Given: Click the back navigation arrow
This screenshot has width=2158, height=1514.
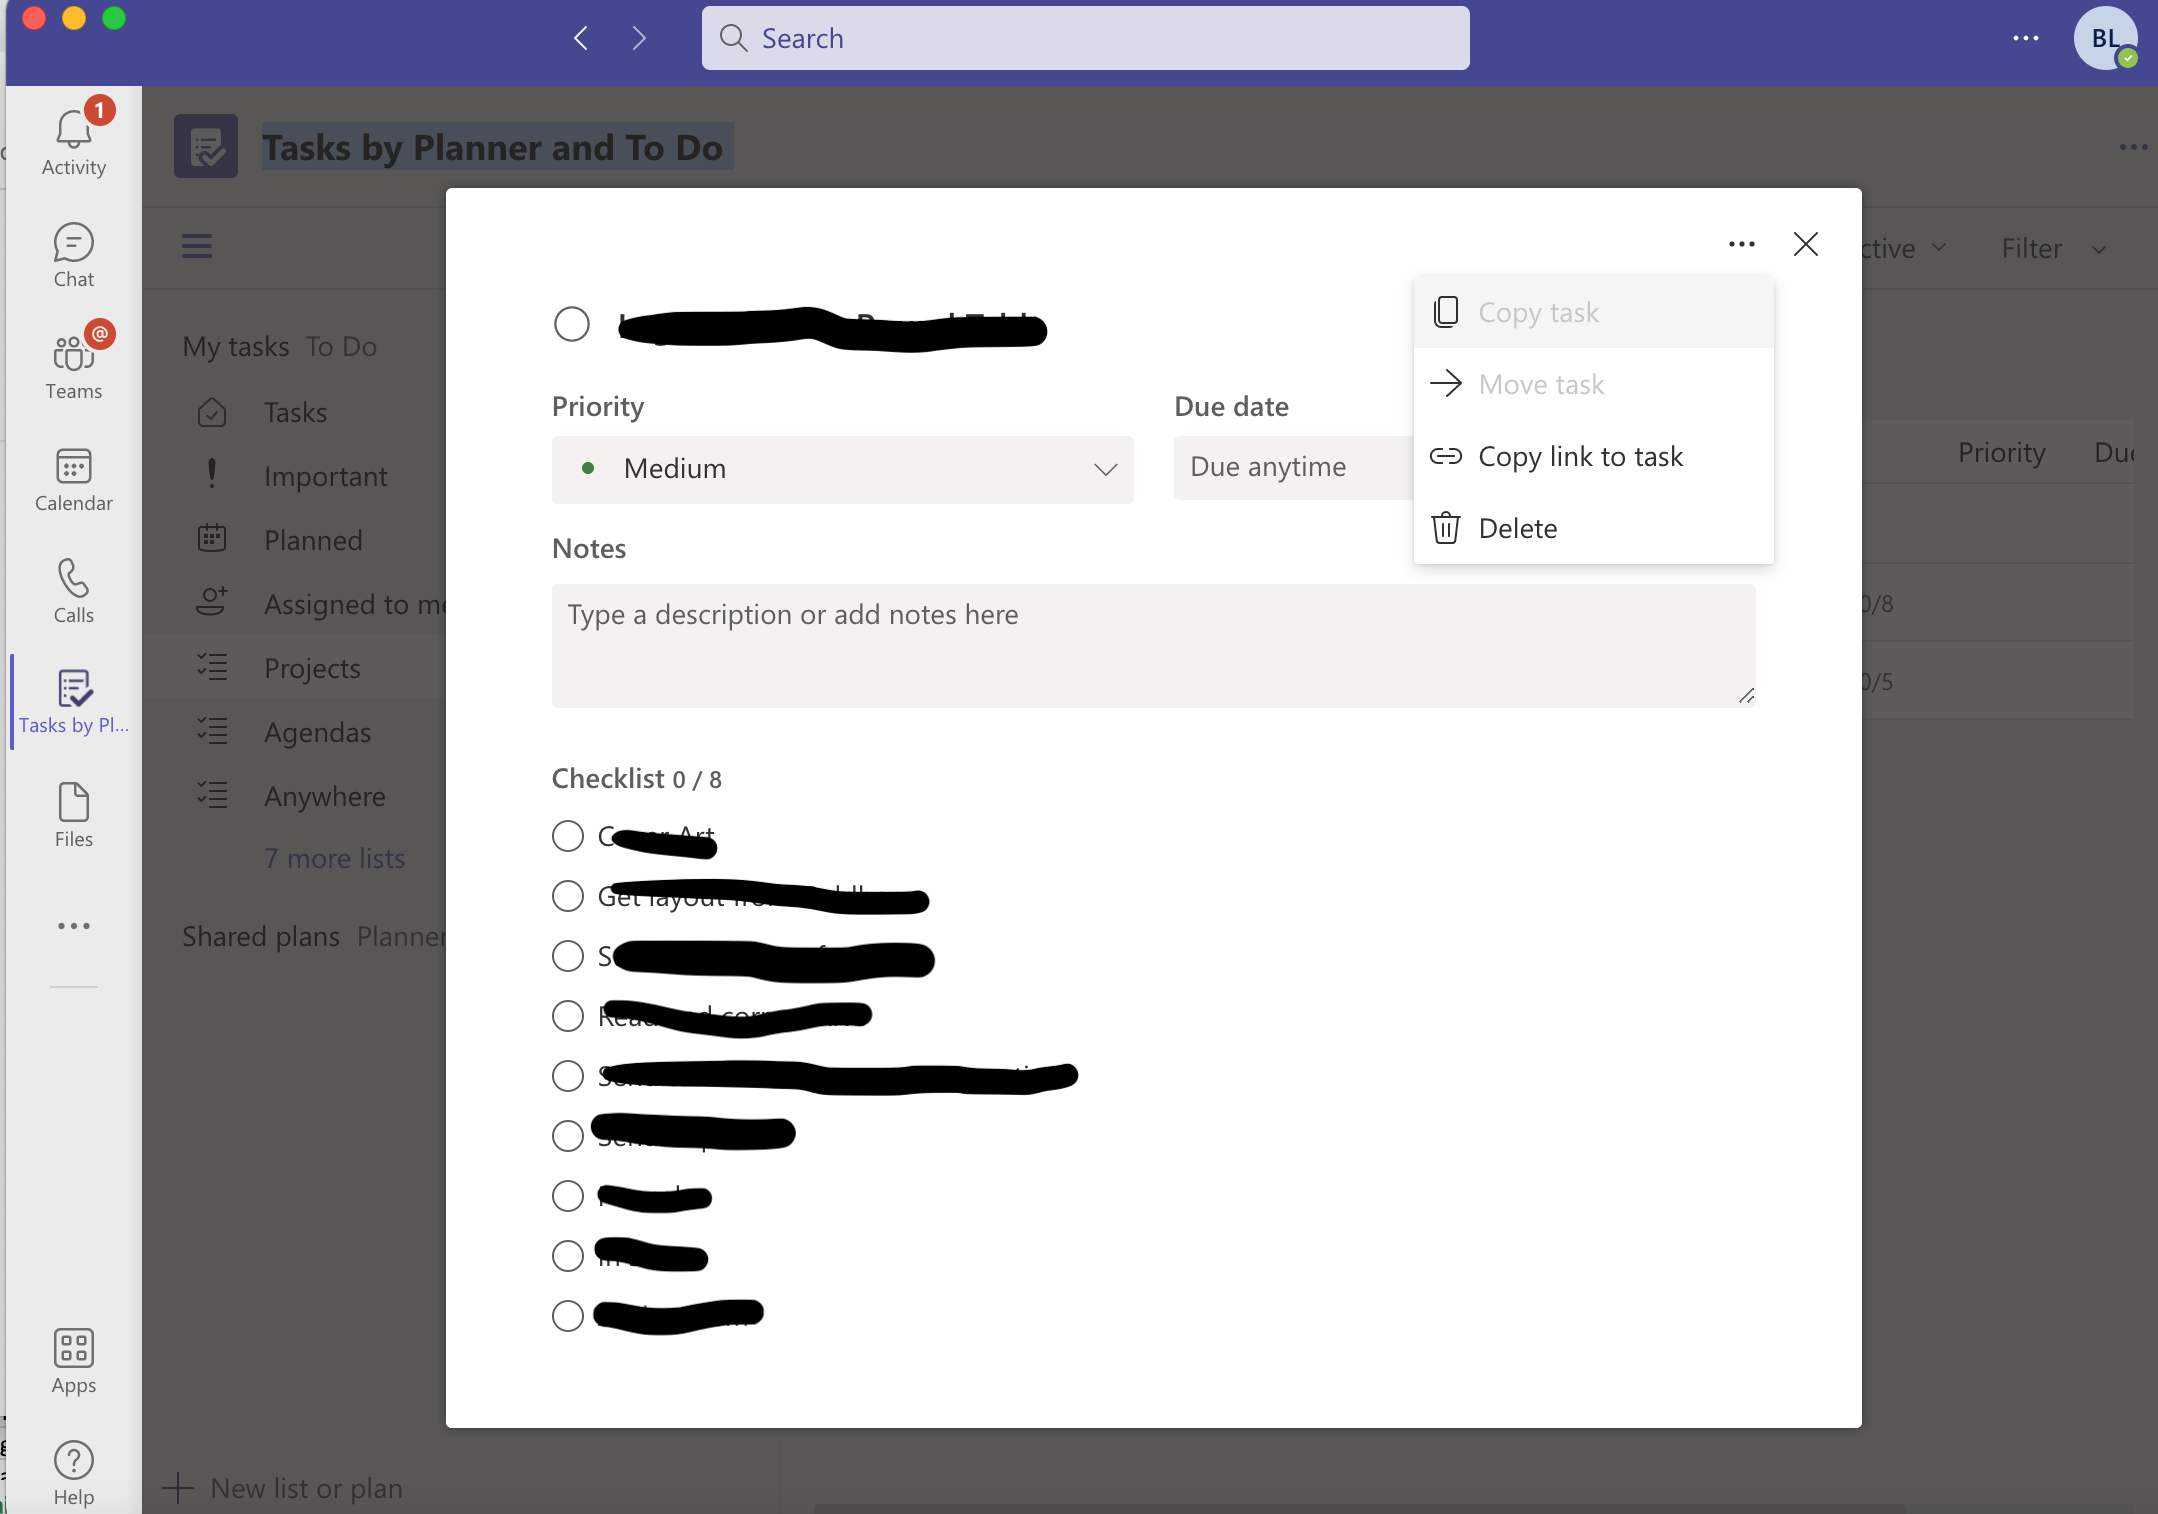Looking at the screenshot, I should [x=581, y=38].
